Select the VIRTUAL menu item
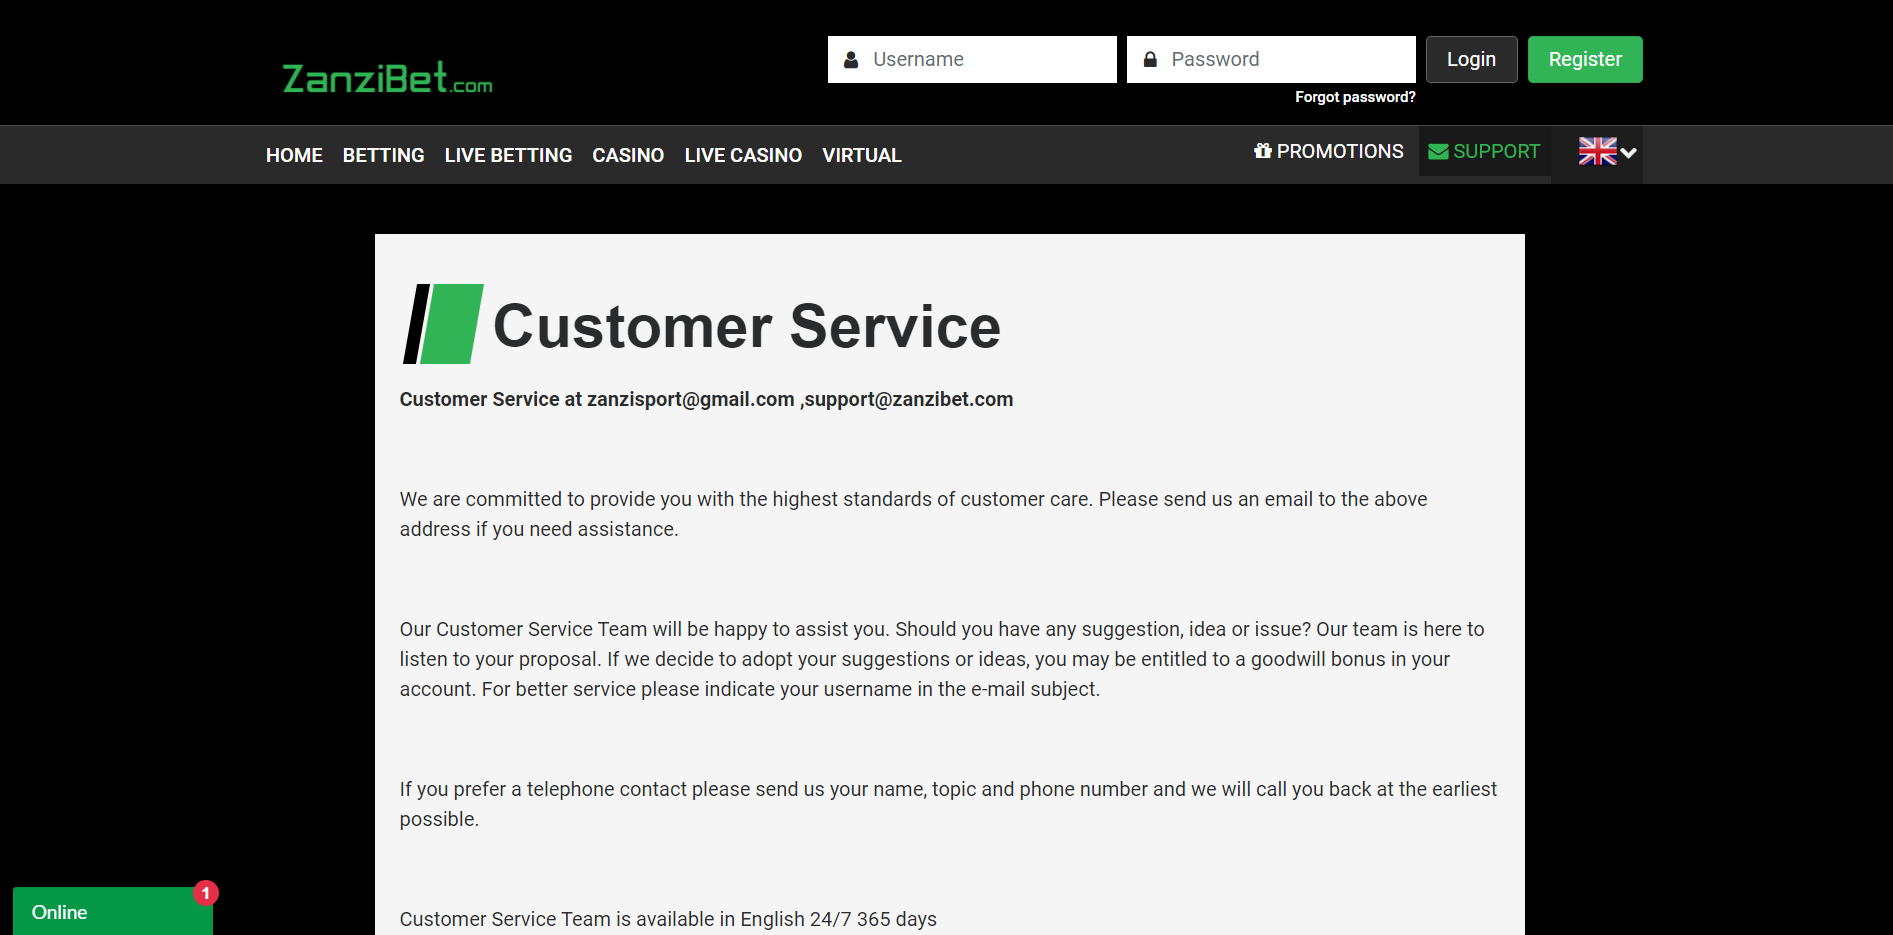Image resolution: width=1893 pixels, height=935 pixels. (861, 155)
